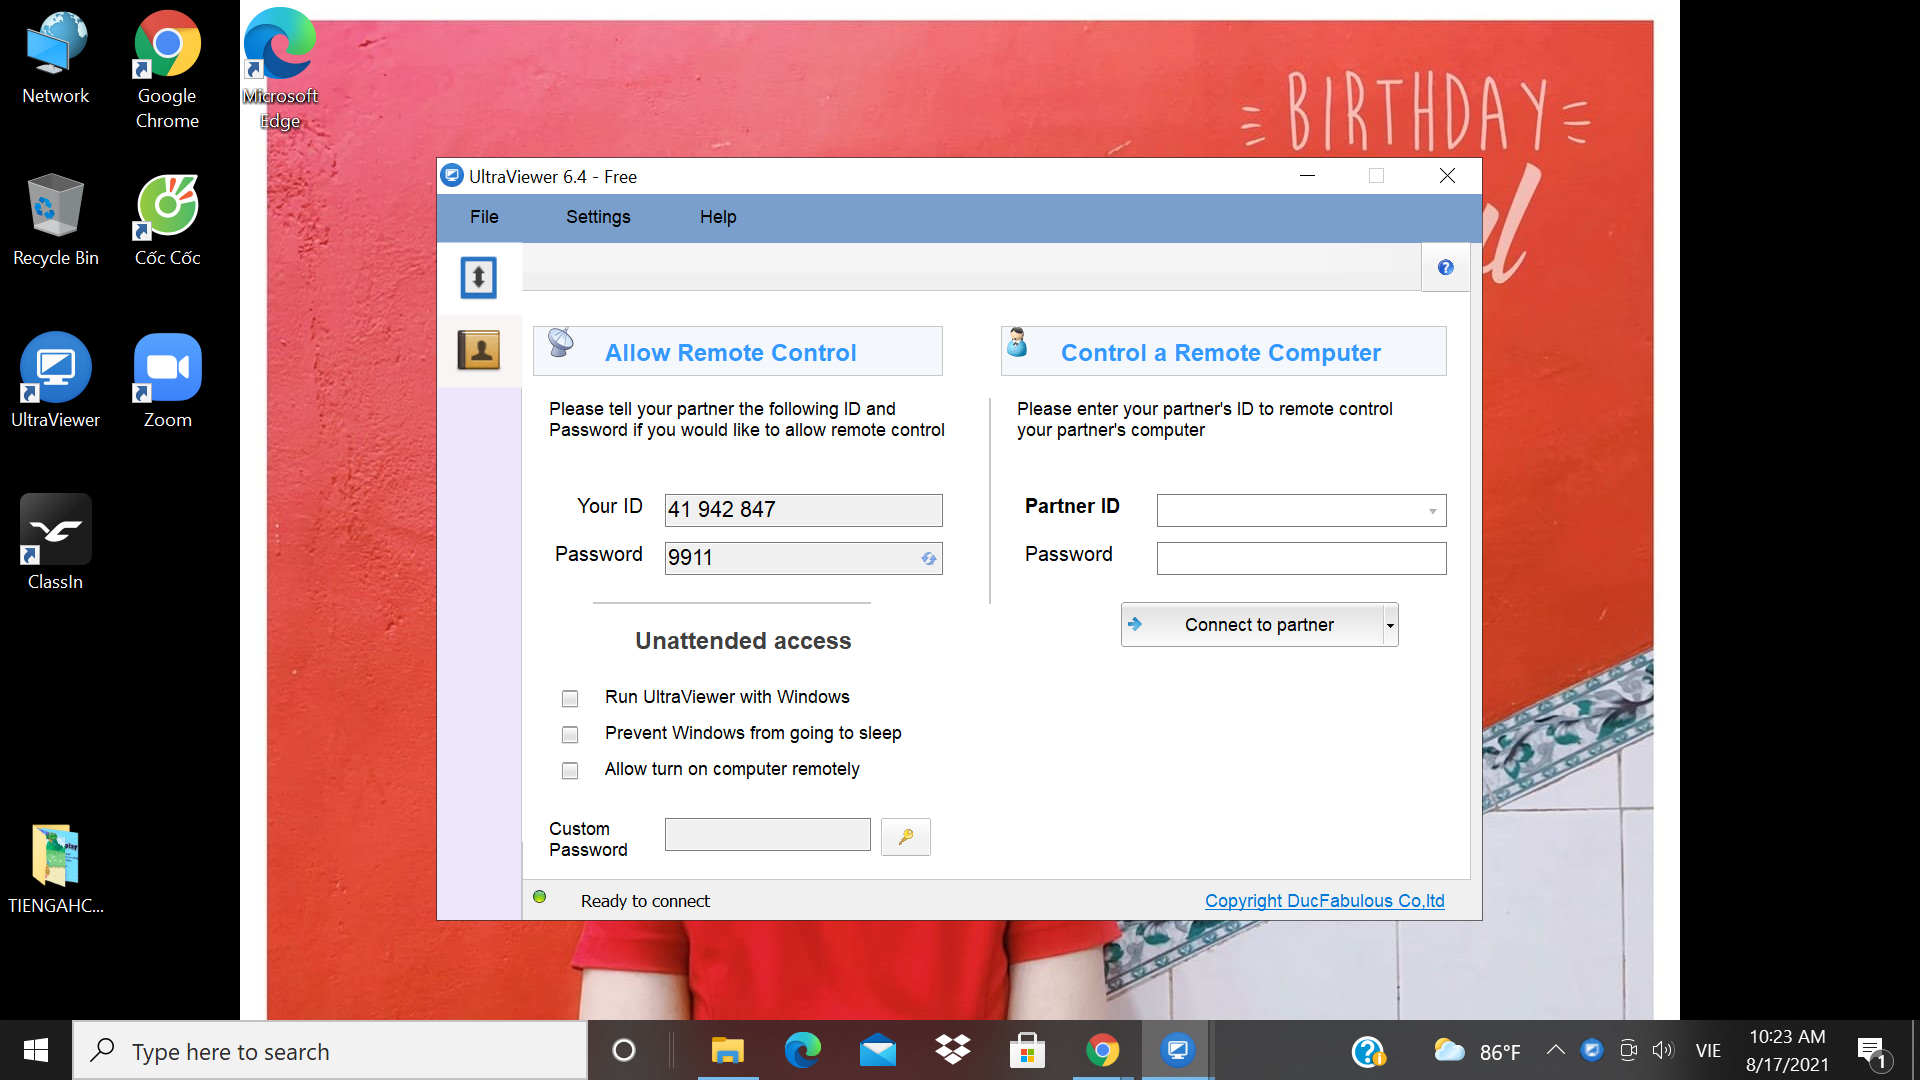Click the satellite dish icon beside Allow Remote Control
The image size is (1920, 1080).
click(561, 342)
